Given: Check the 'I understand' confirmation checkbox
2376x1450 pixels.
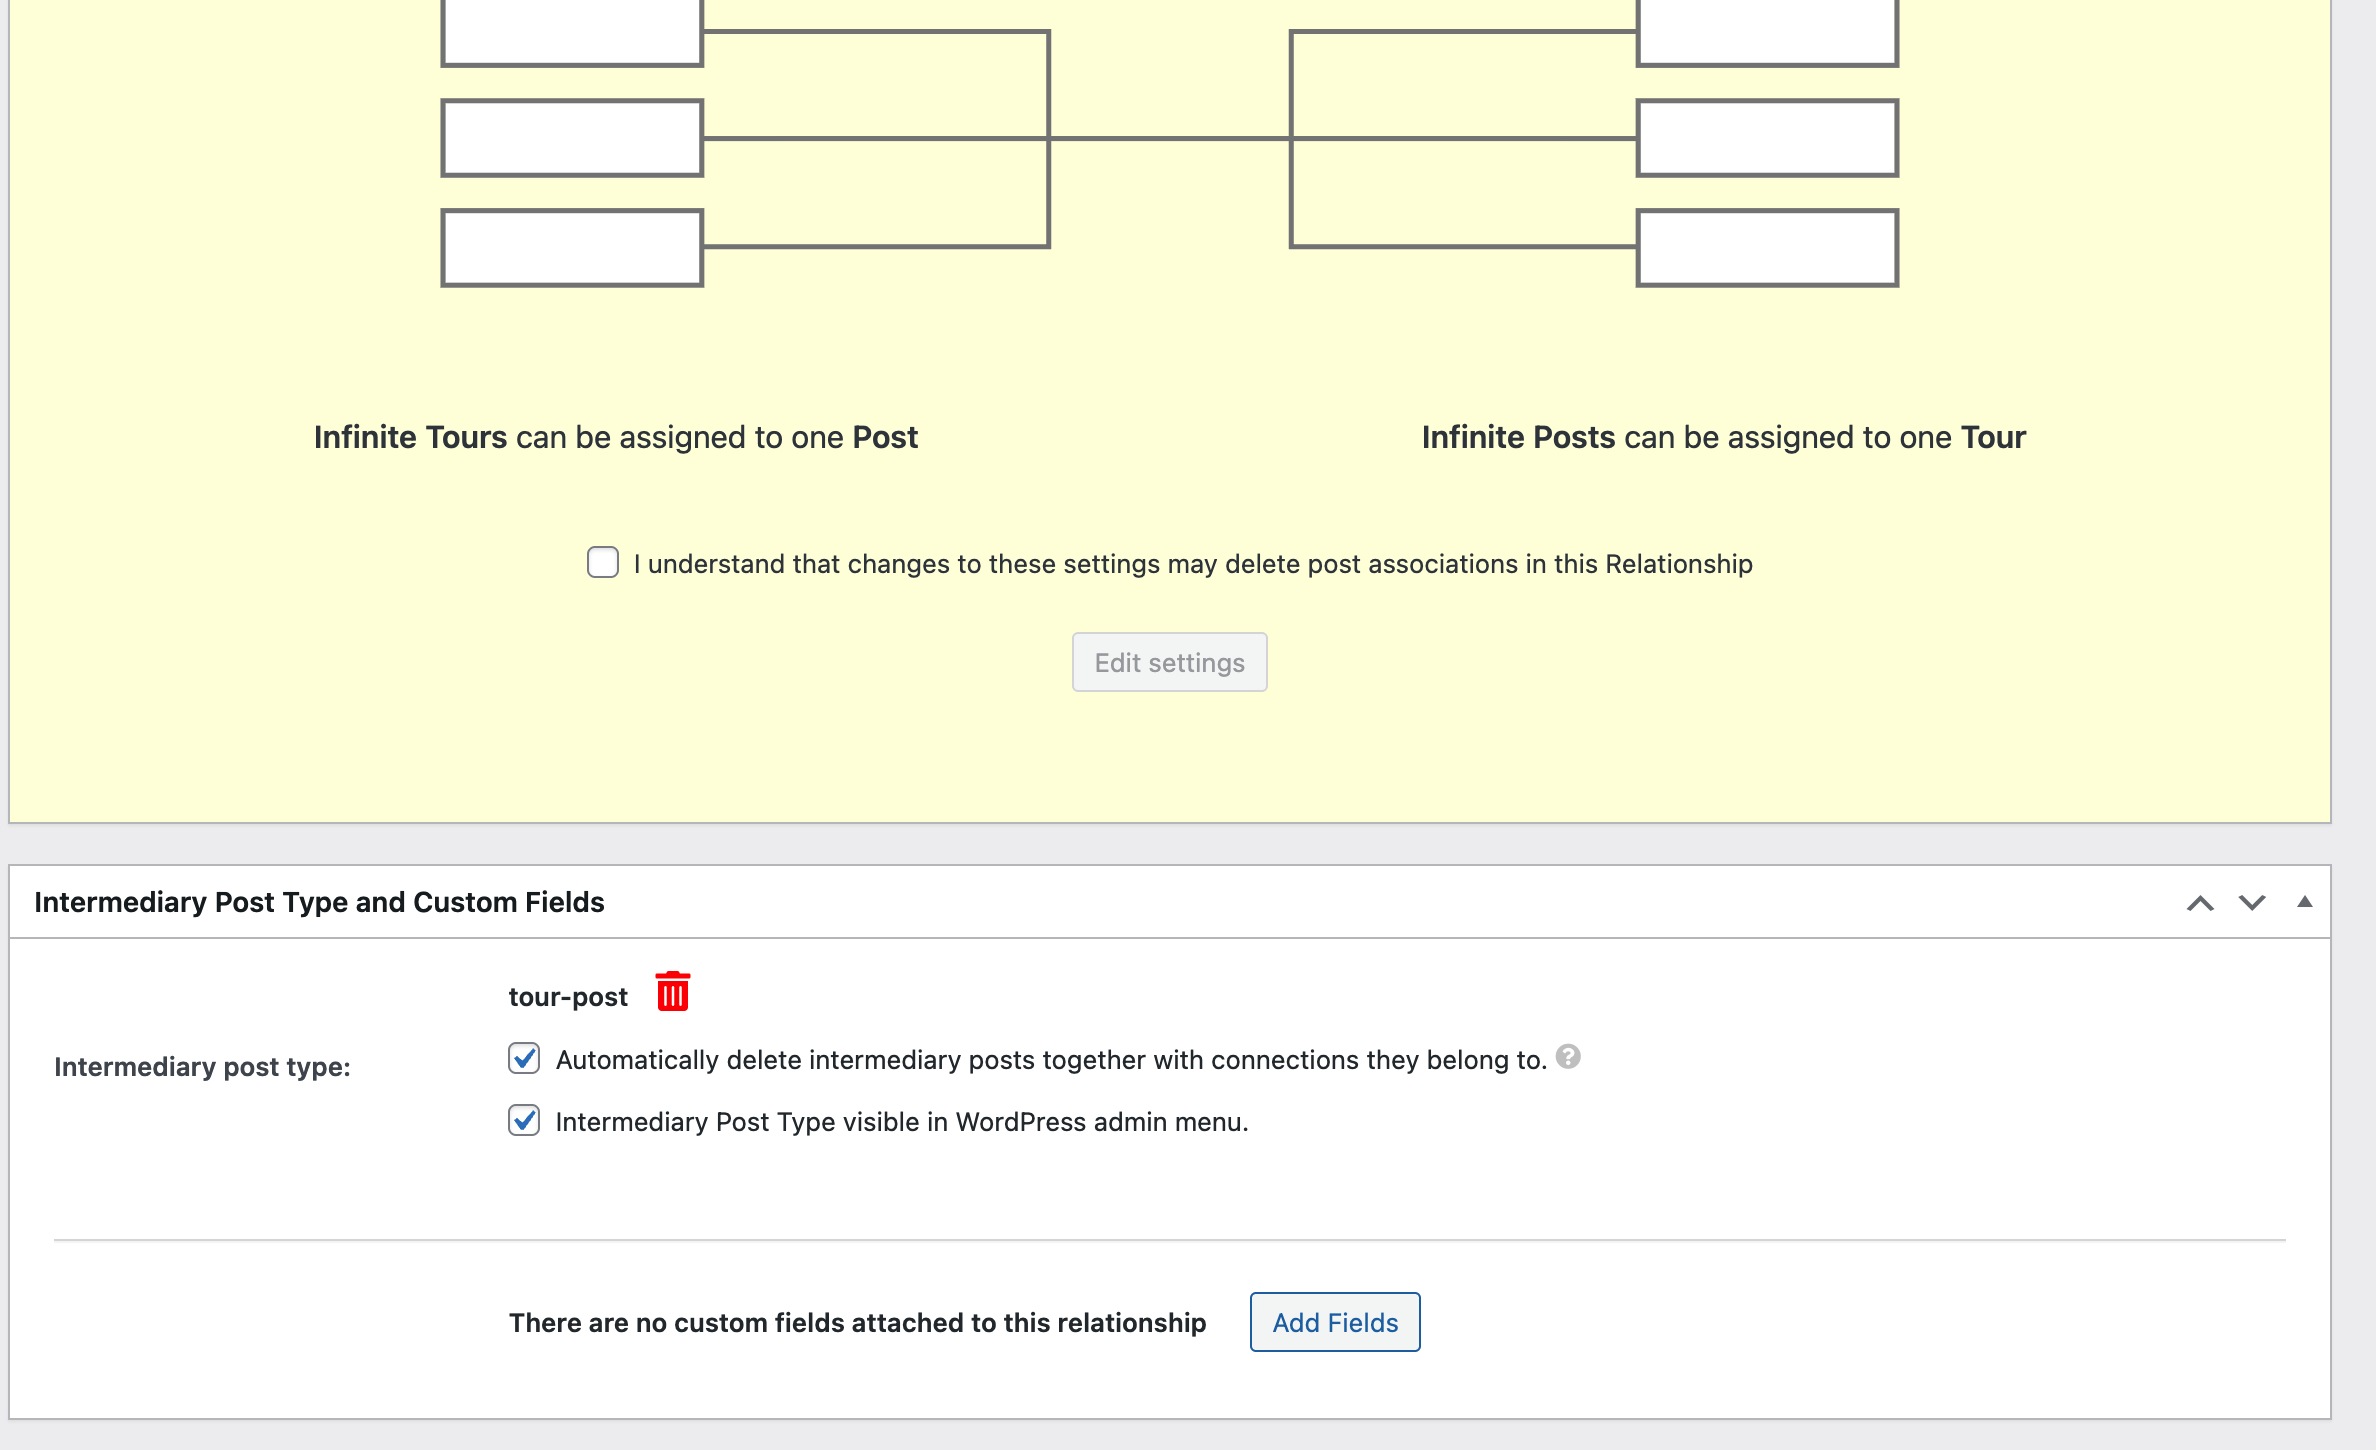Looking at the screenshot, I should tap(603, 563).
